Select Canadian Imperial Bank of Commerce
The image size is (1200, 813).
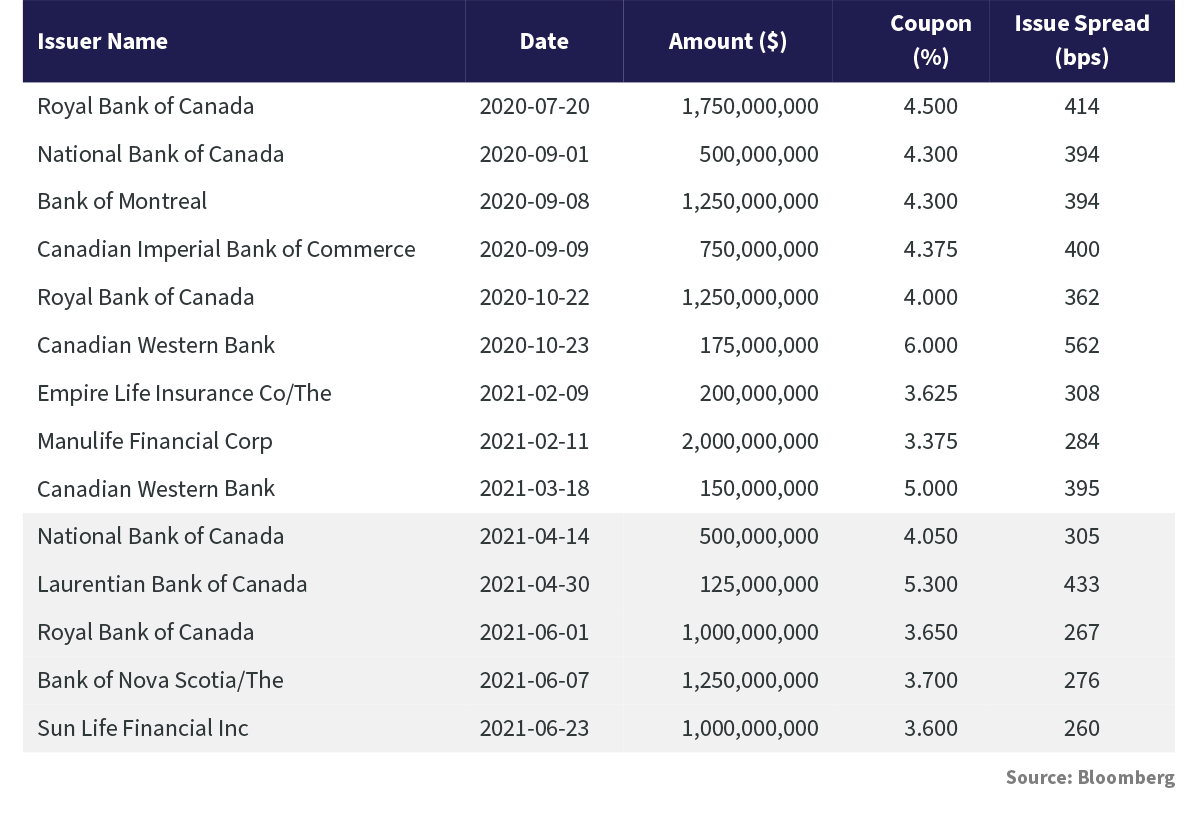pos(226,249)
